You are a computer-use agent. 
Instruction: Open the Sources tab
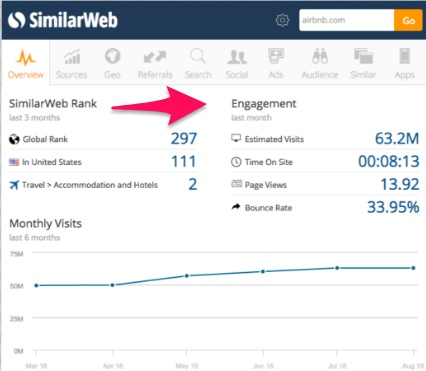click(71, 64)
